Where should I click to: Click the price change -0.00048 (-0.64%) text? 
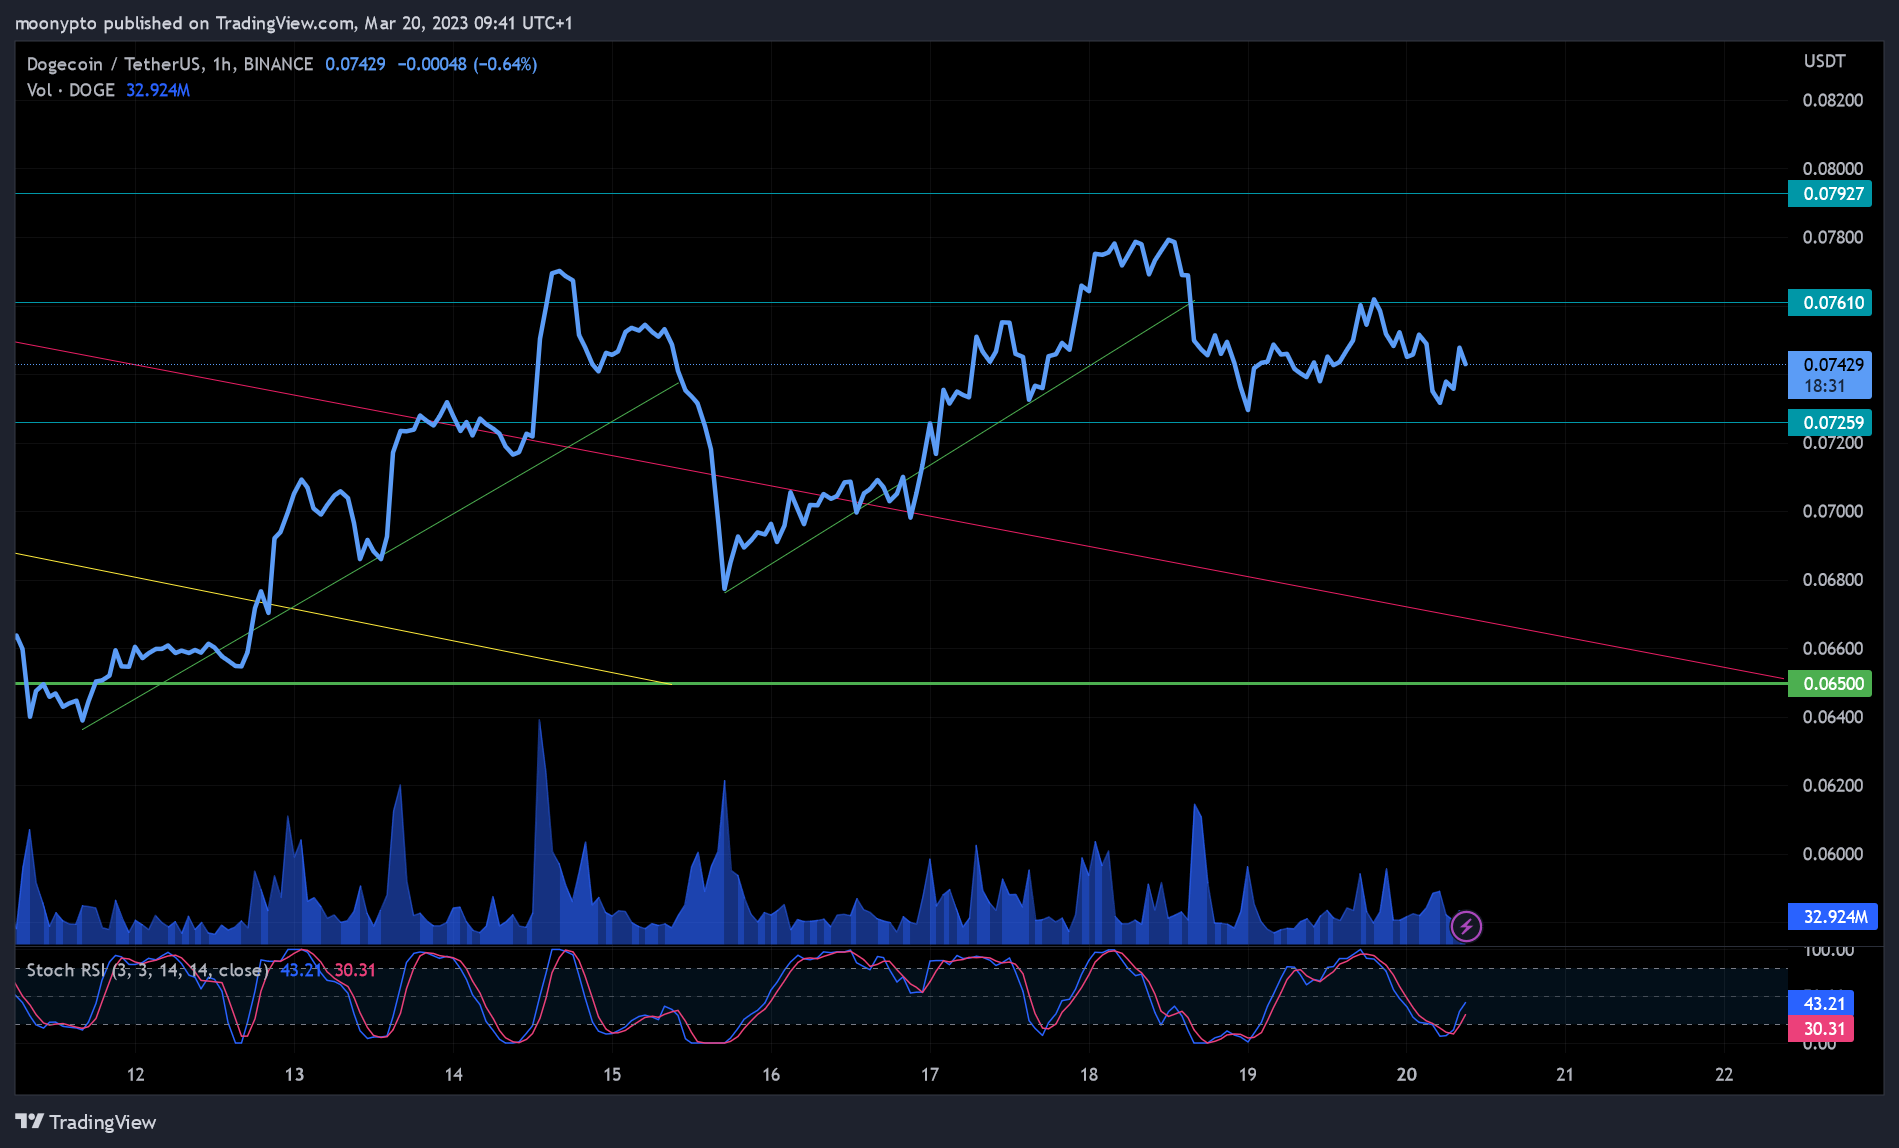[x=467, y=64]
